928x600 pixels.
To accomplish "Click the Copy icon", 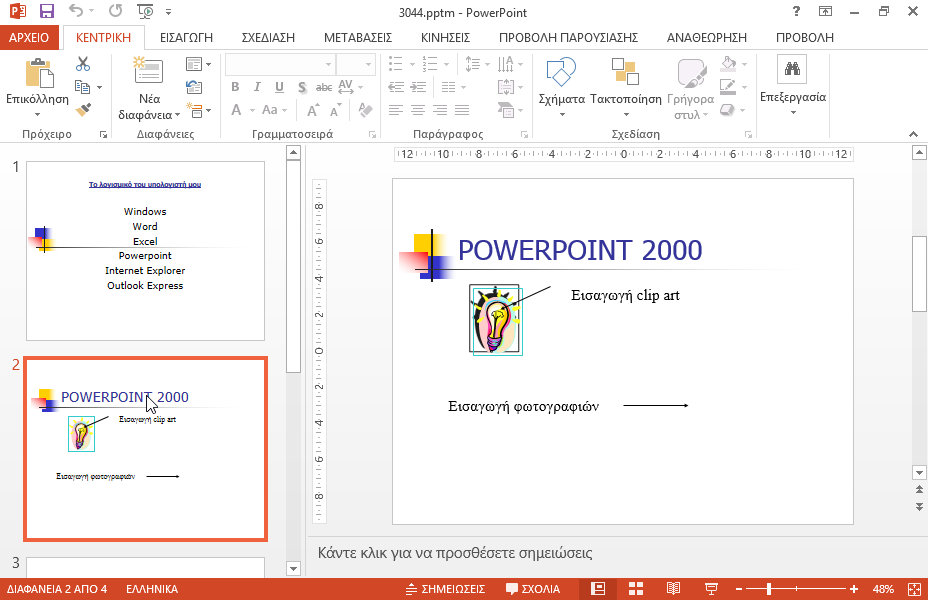I will (82, 88).
